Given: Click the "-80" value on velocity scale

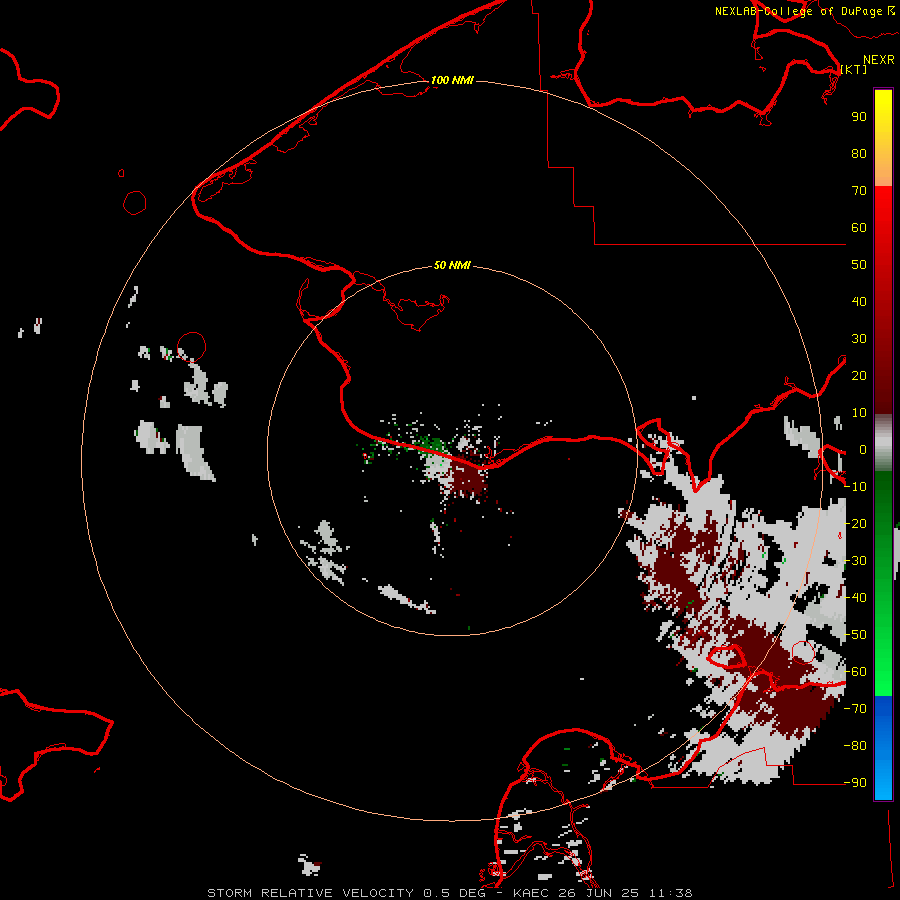Looking at the screenshot, I should point(855,746).
